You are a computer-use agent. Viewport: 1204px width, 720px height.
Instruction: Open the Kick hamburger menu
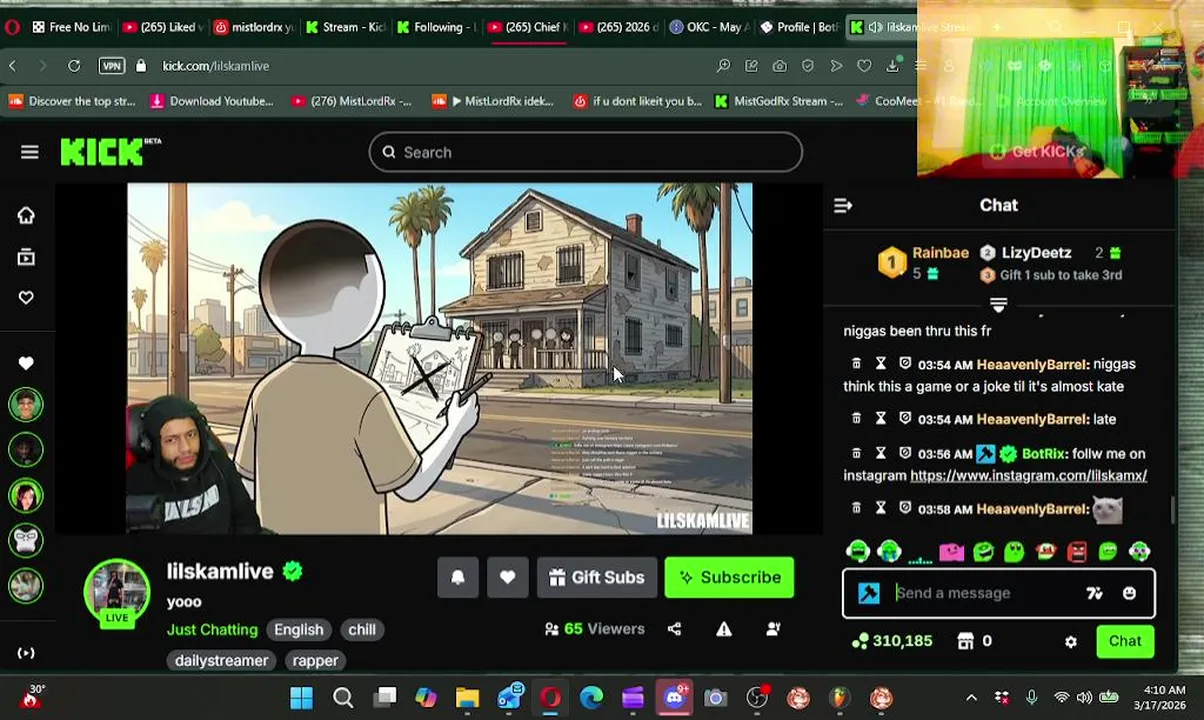(29, 152)
